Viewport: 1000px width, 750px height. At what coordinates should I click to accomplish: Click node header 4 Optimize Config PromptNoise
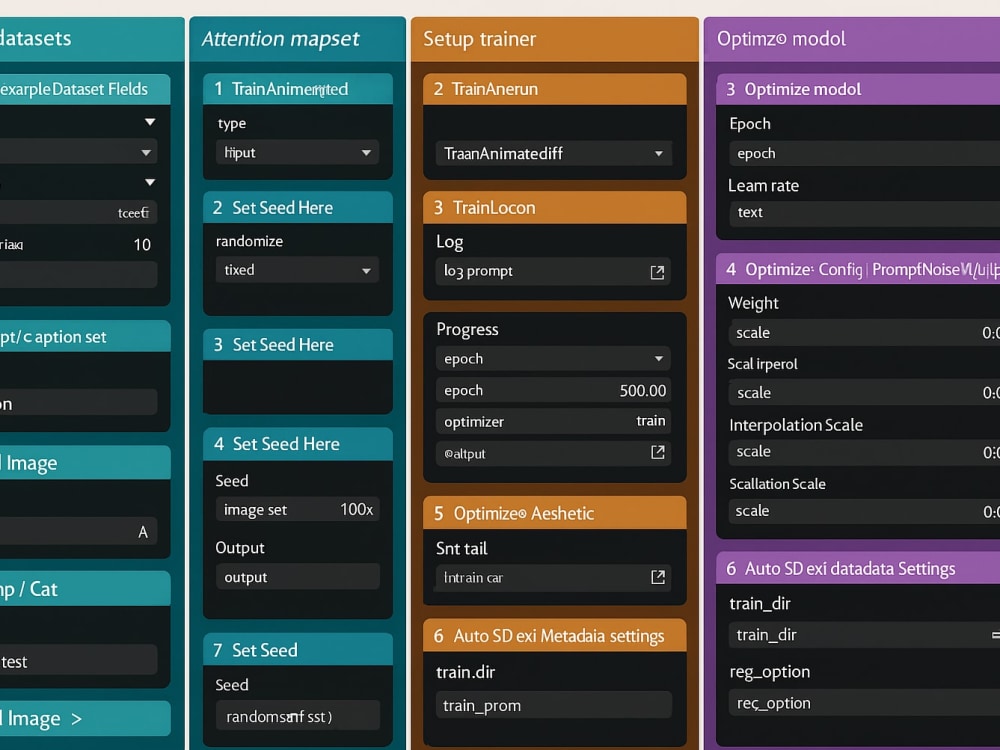click(x=858, y=269)
